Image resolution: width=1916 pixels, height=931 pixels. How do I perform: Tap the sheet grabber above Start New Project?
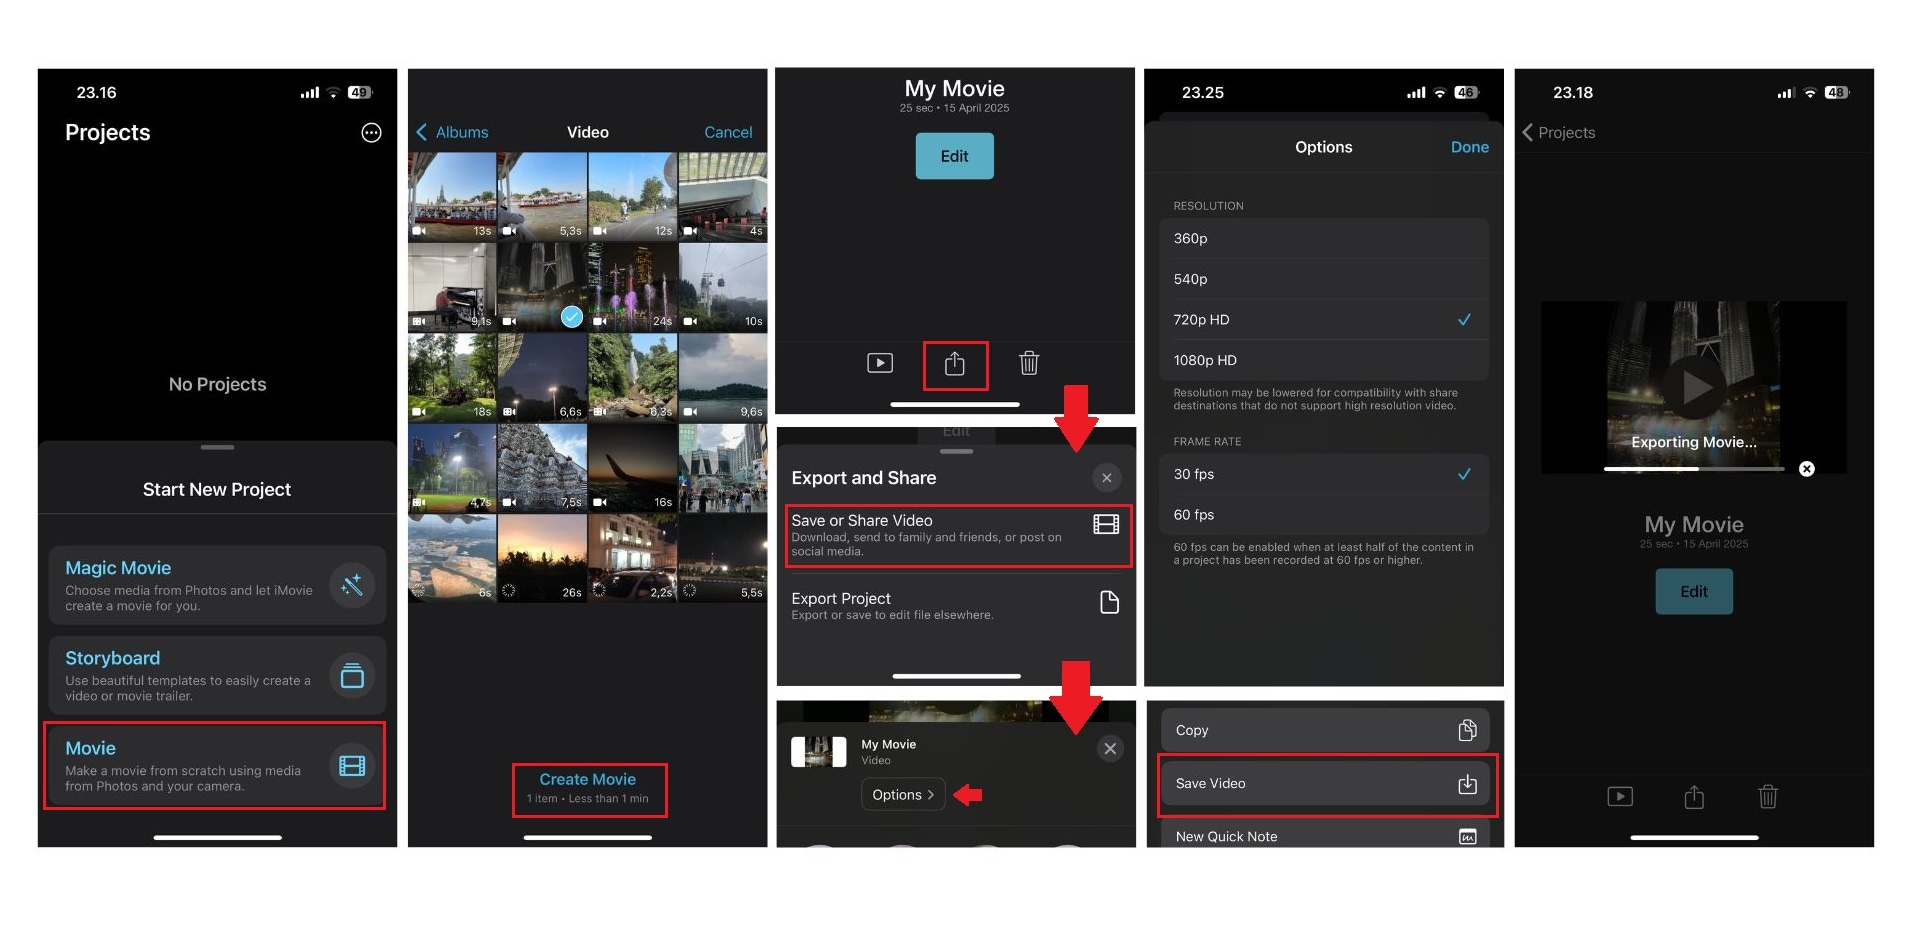pyautogui.click(x=217, y=447)
